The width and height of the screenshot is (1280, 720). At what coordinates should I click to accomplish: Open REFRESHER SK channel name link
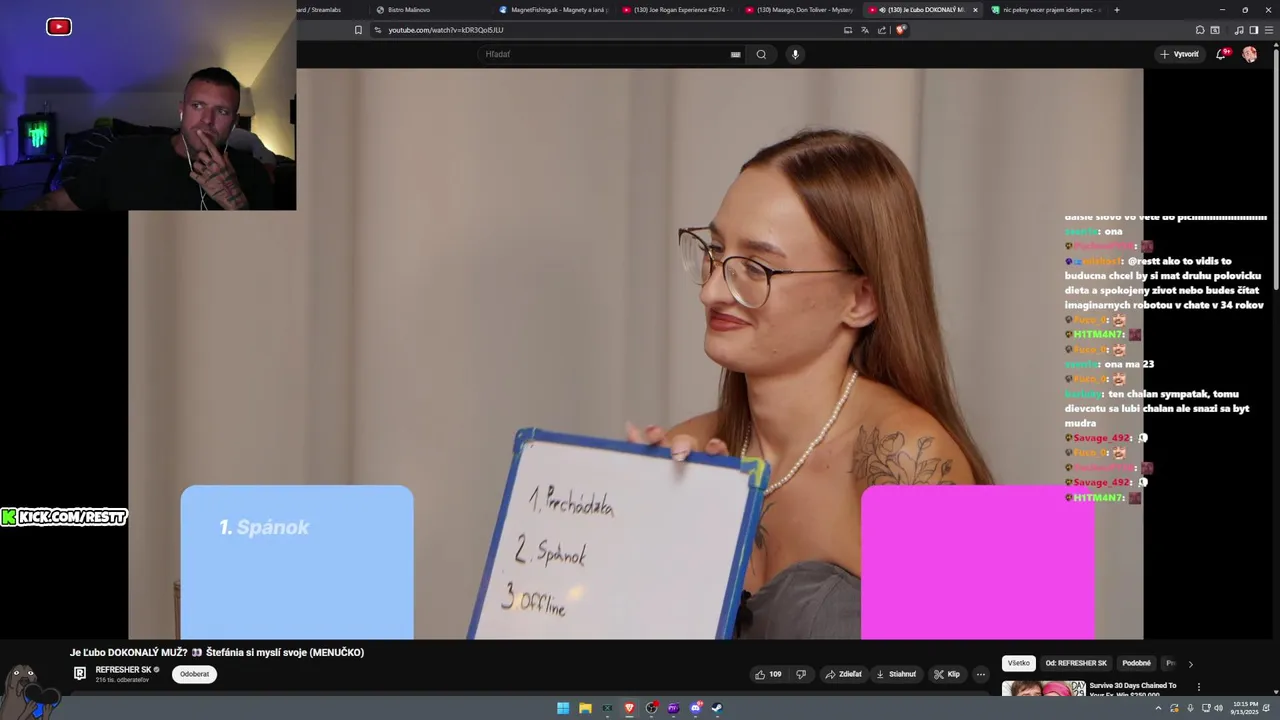pos(124,670)
